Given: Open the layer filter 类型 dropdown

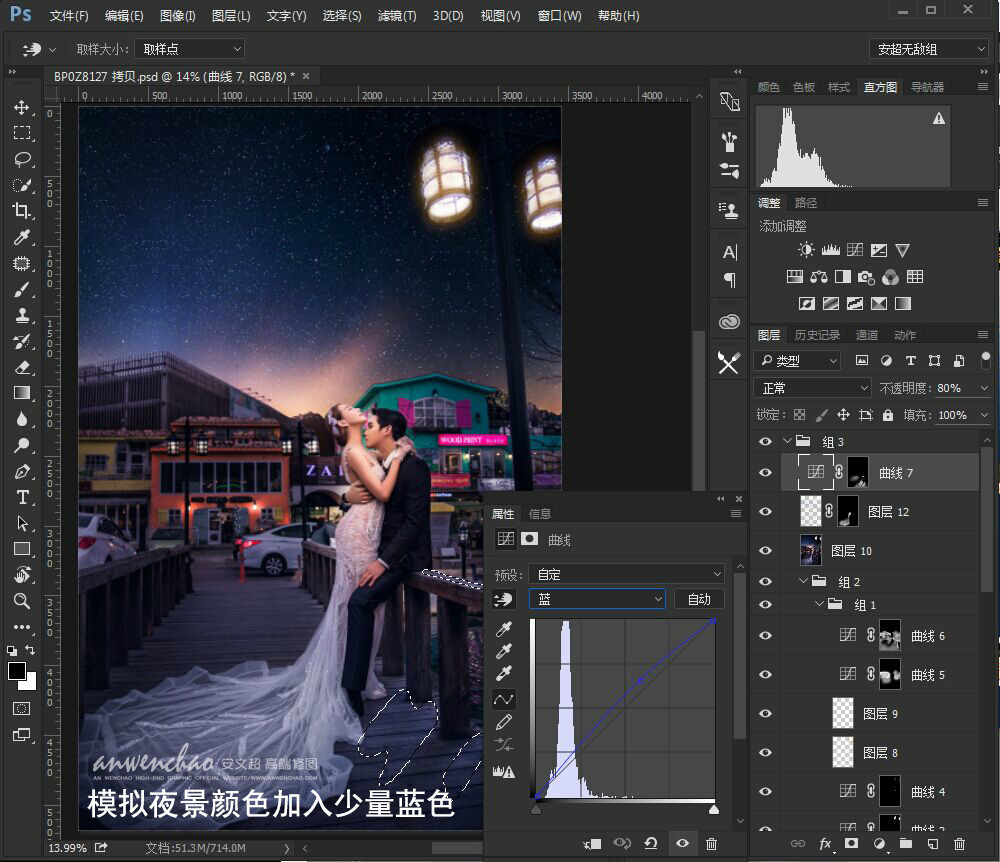Looking at the screenshot, I should [797, 361].
